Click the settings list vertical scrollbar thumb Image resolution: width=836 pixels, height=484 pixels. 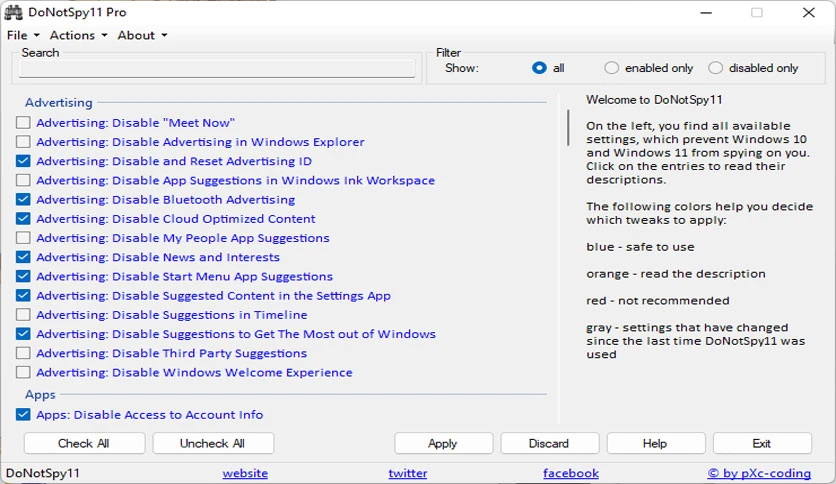pos(568,128)
